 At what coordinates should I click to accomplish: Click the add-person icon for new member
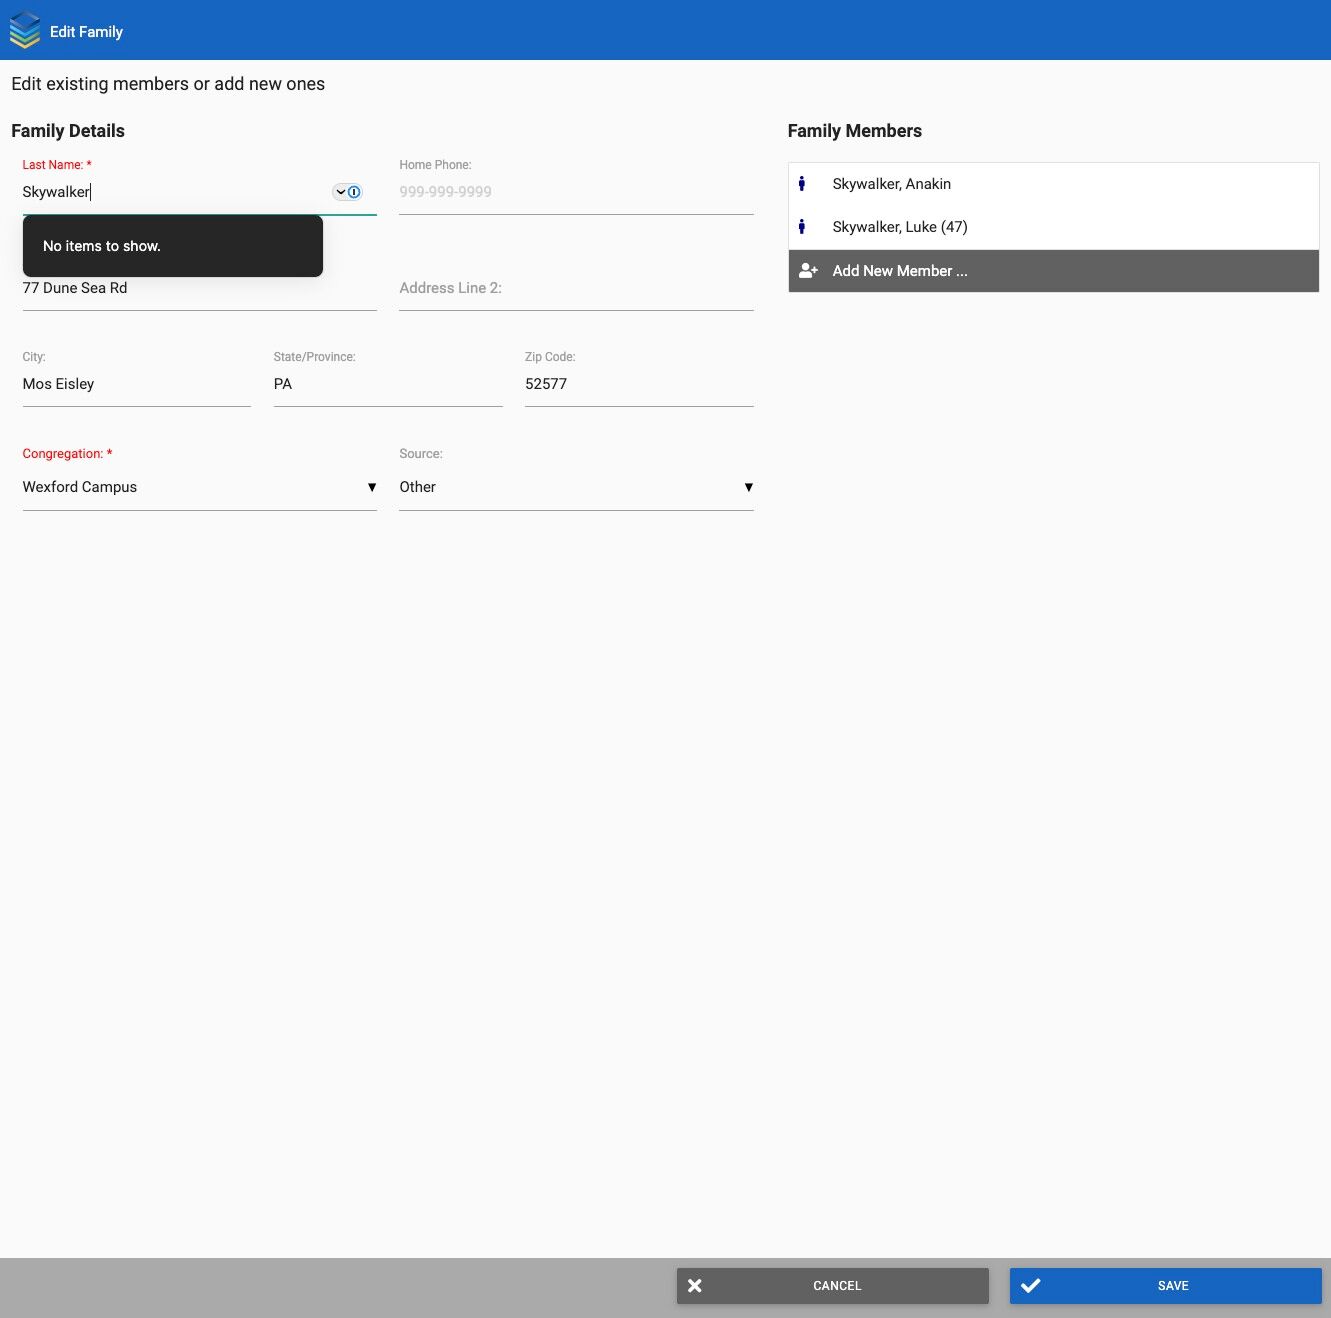pos(808,271)
